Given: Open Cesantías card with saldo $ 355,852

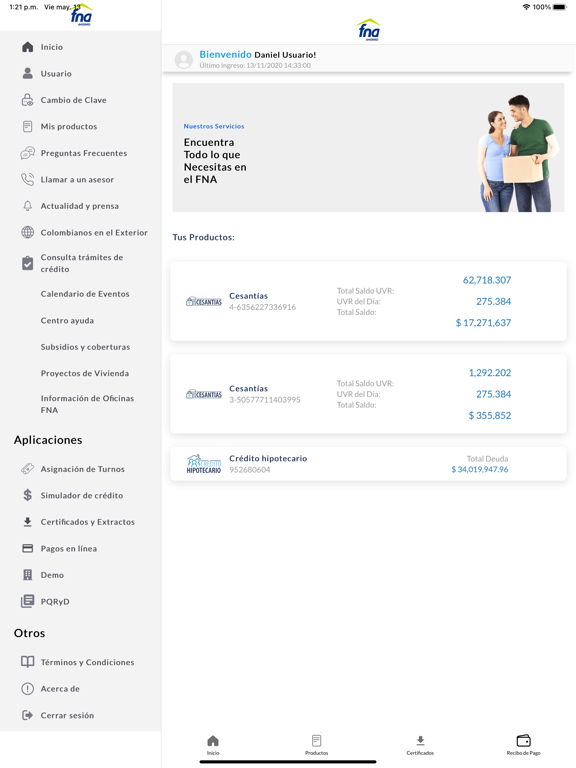Looking at the screenshot, I should (x=368, y=394).
